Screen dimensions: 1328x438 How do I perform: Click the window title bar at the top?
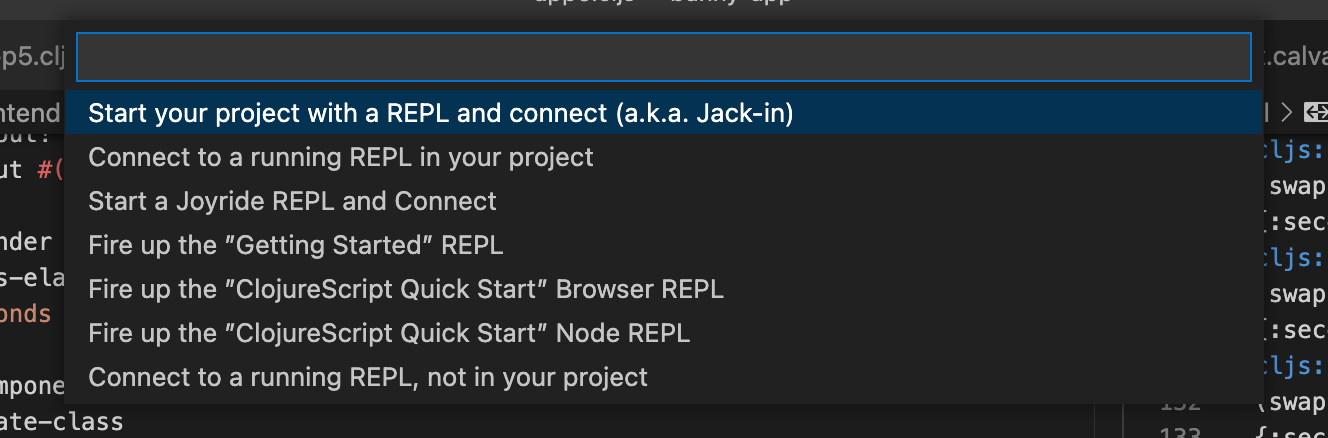pos(663,8)
